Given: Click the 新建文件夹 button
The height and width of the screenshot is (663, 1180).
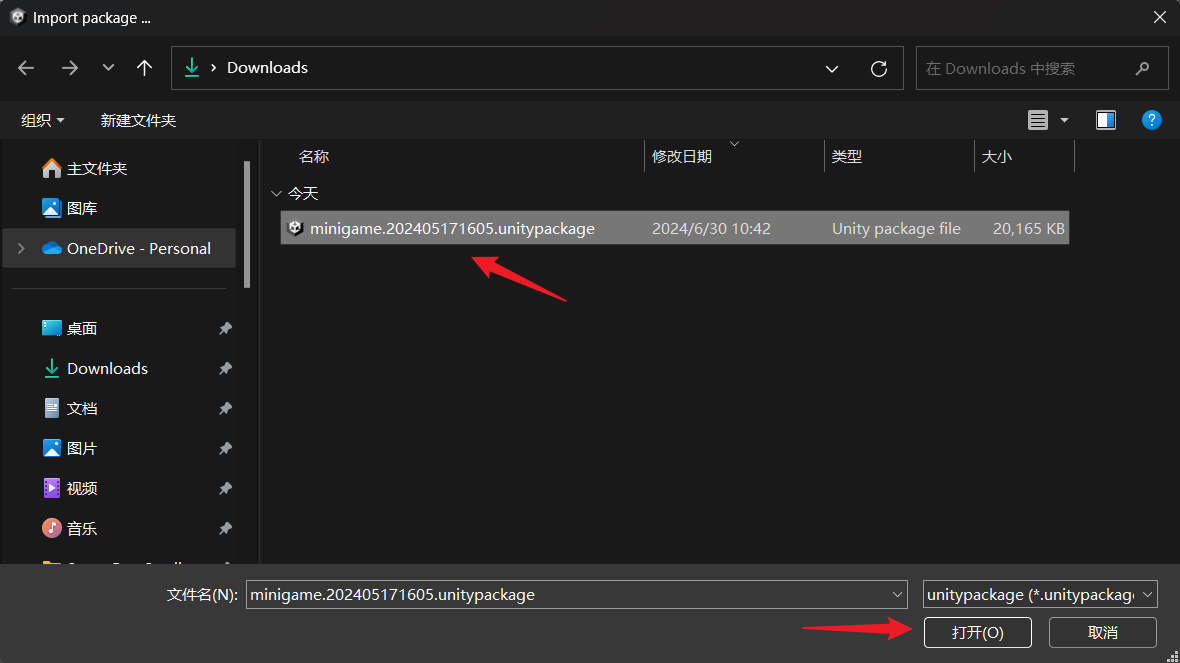Looking at the screenshot, I should 138,119.
